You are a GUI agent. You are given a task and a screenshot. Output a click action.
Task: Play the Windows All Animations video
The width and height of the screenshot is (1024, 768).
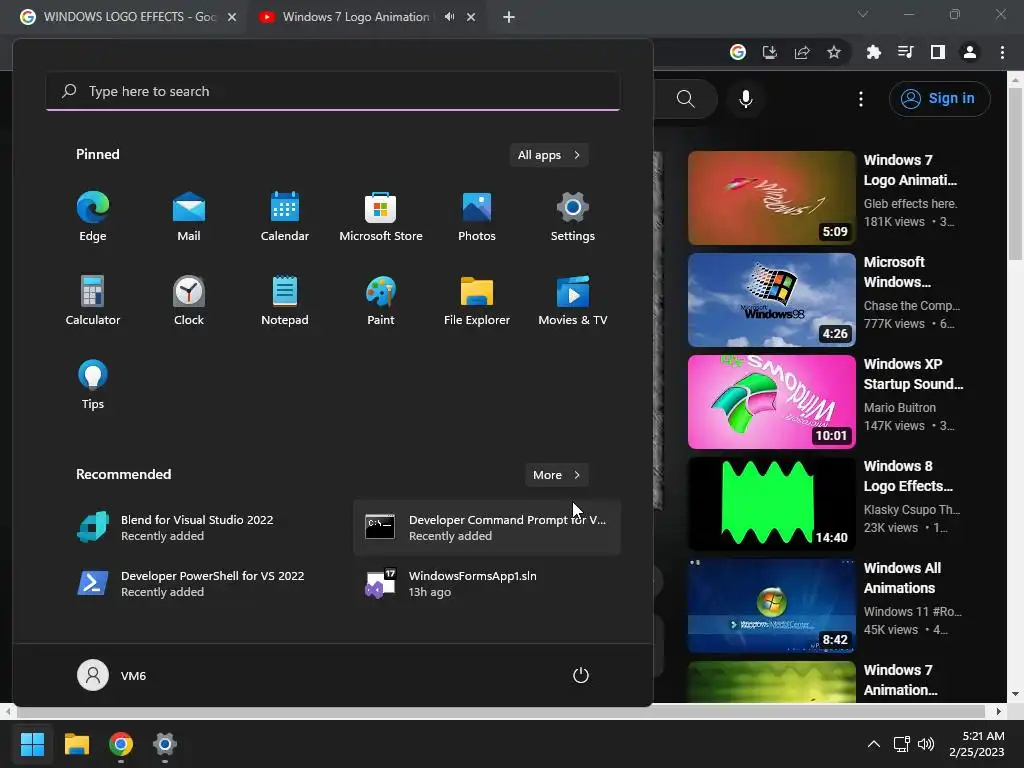pos(771,605)
